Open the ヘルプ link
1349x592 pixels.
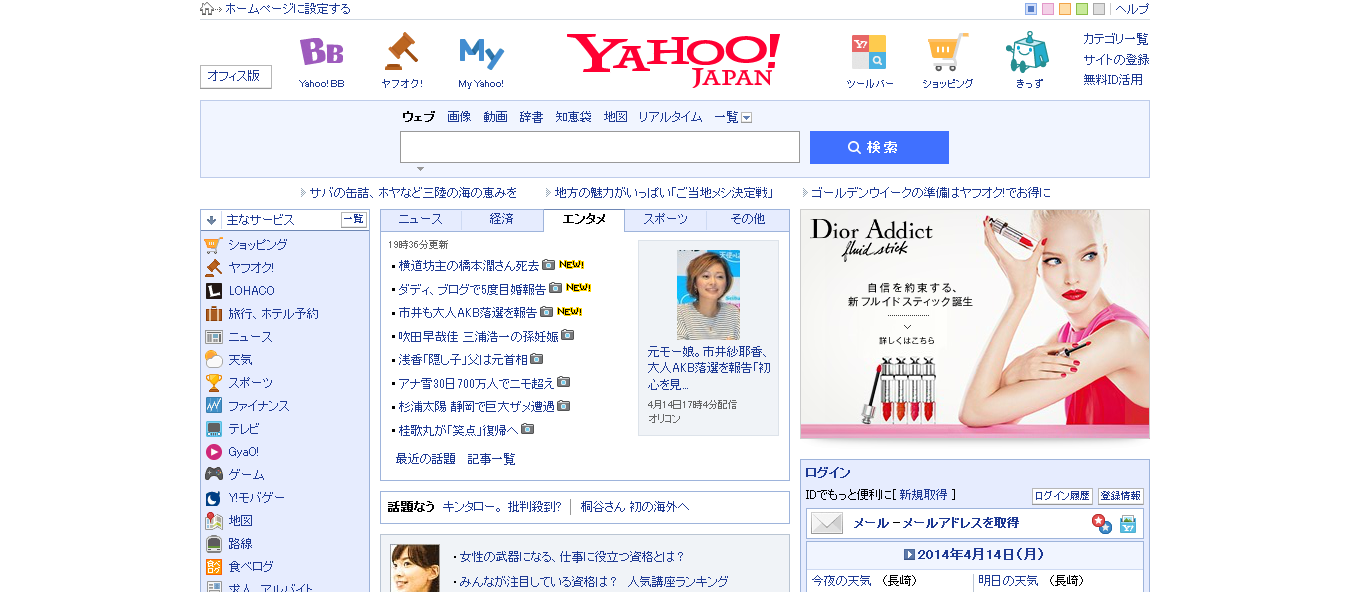tap(1132, 9)
